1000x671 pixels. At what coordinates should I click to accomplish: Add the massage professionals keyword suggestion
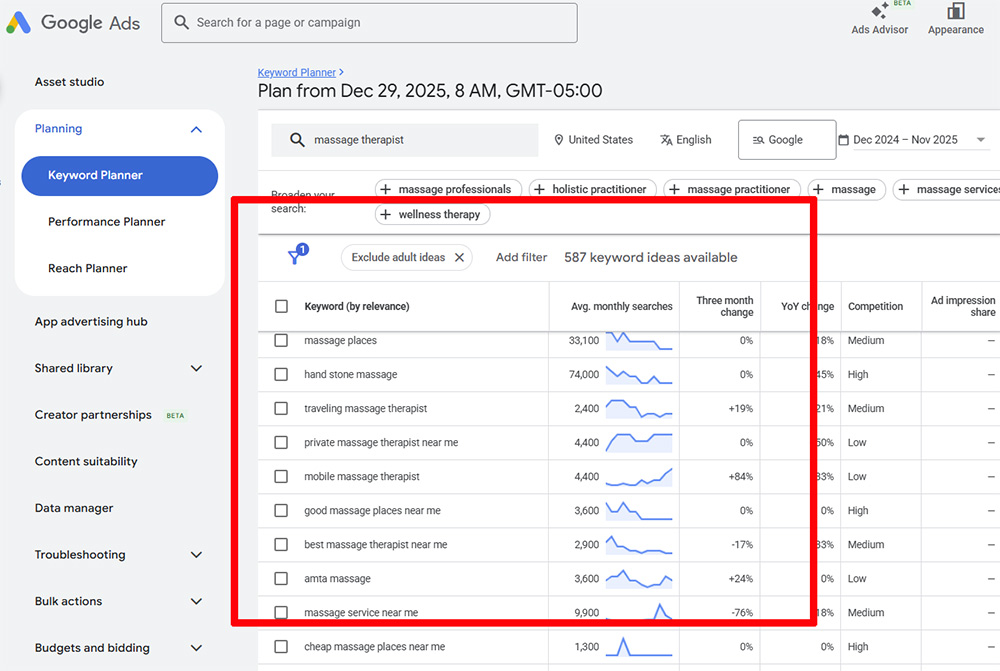(x=447, y=189)
